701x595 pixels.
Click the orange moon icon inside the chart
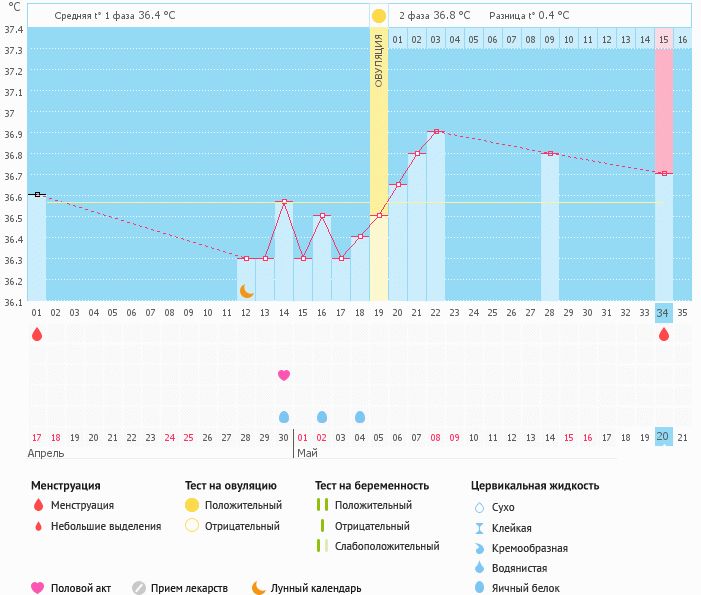[x=246, y=291]
